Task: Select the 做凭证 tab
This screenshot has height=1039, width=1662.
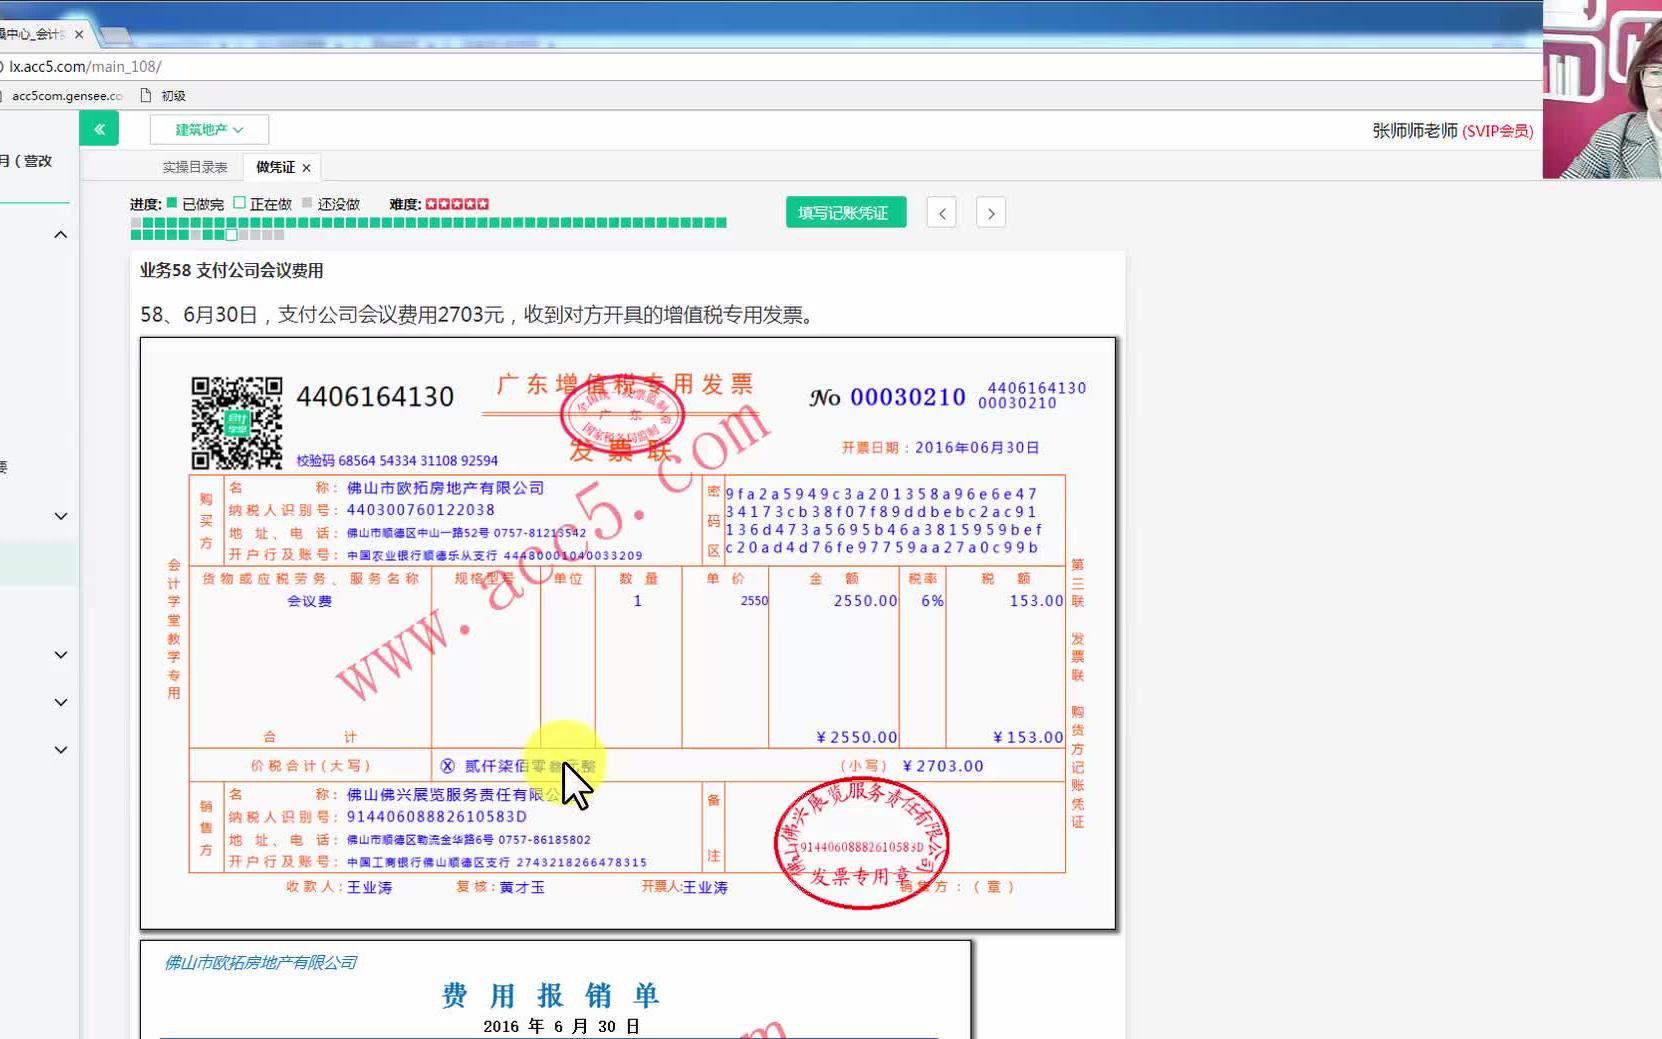Action: click(x=275, y=167)
